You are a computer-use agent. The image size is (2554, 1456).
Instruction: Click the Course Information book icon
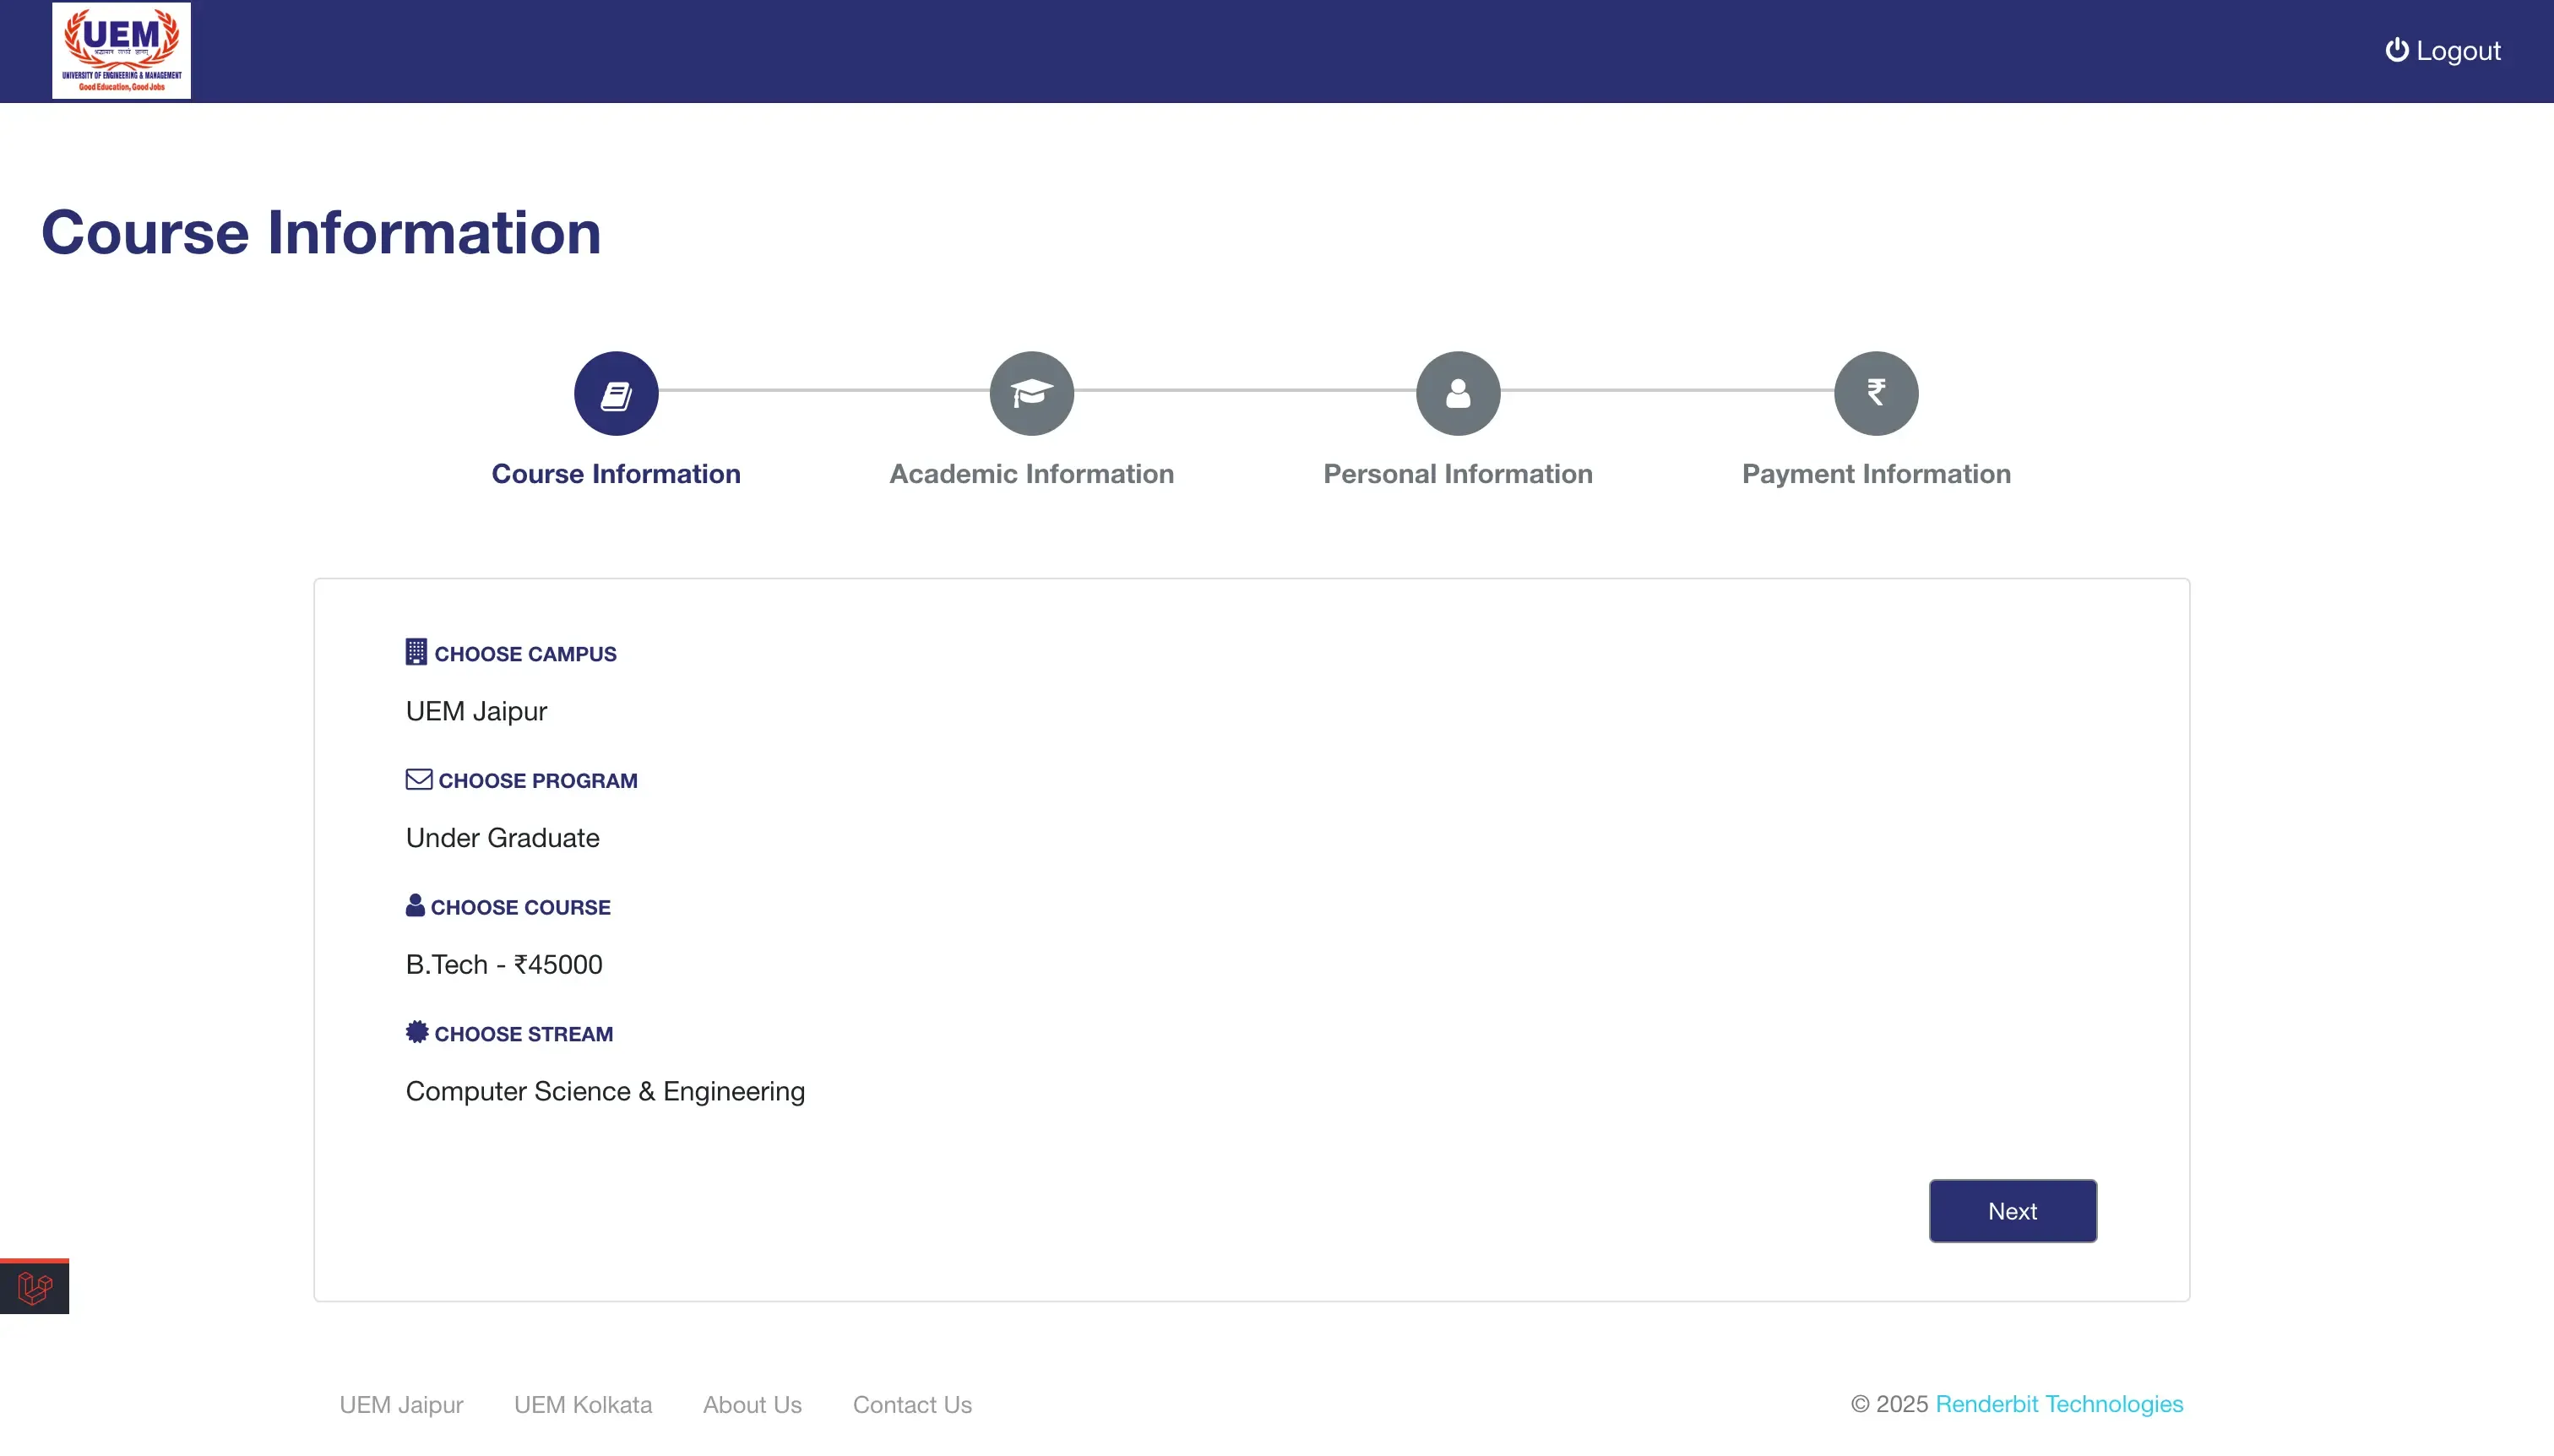[616, 392]
